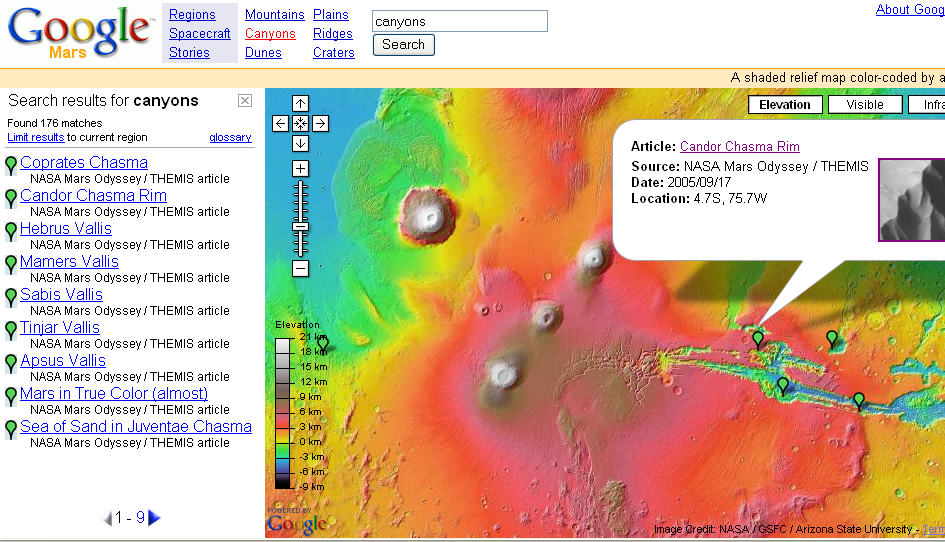Click the green marker beside Candor Chasma Rim
The image size is (945, 542).
pos(10,198)
